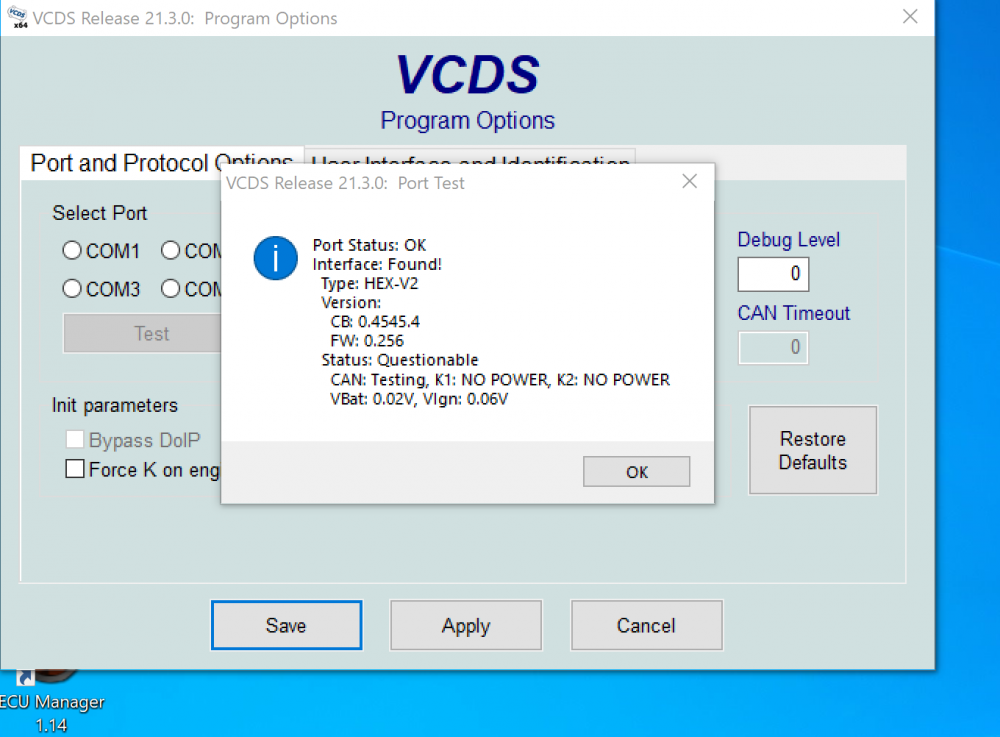Choose the port right of COM3
This screenshot has height=737, width=1000.
[x=170, y=289]
